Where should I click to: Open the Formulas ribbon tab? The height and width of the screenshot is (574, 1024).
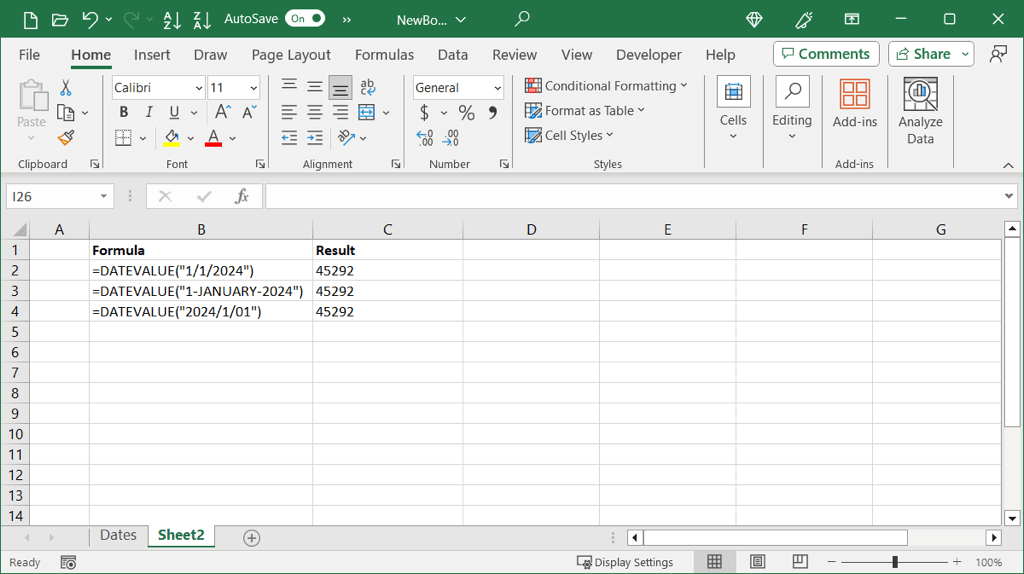[x=384, y=55]
